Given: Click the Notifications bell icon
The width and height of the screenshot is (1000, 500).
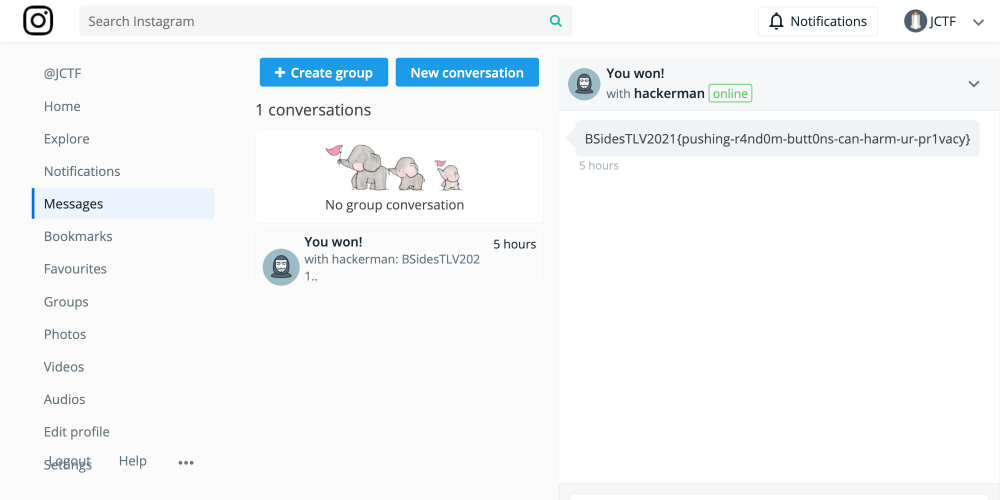Looking at the screenshot, I should point(776,21).
